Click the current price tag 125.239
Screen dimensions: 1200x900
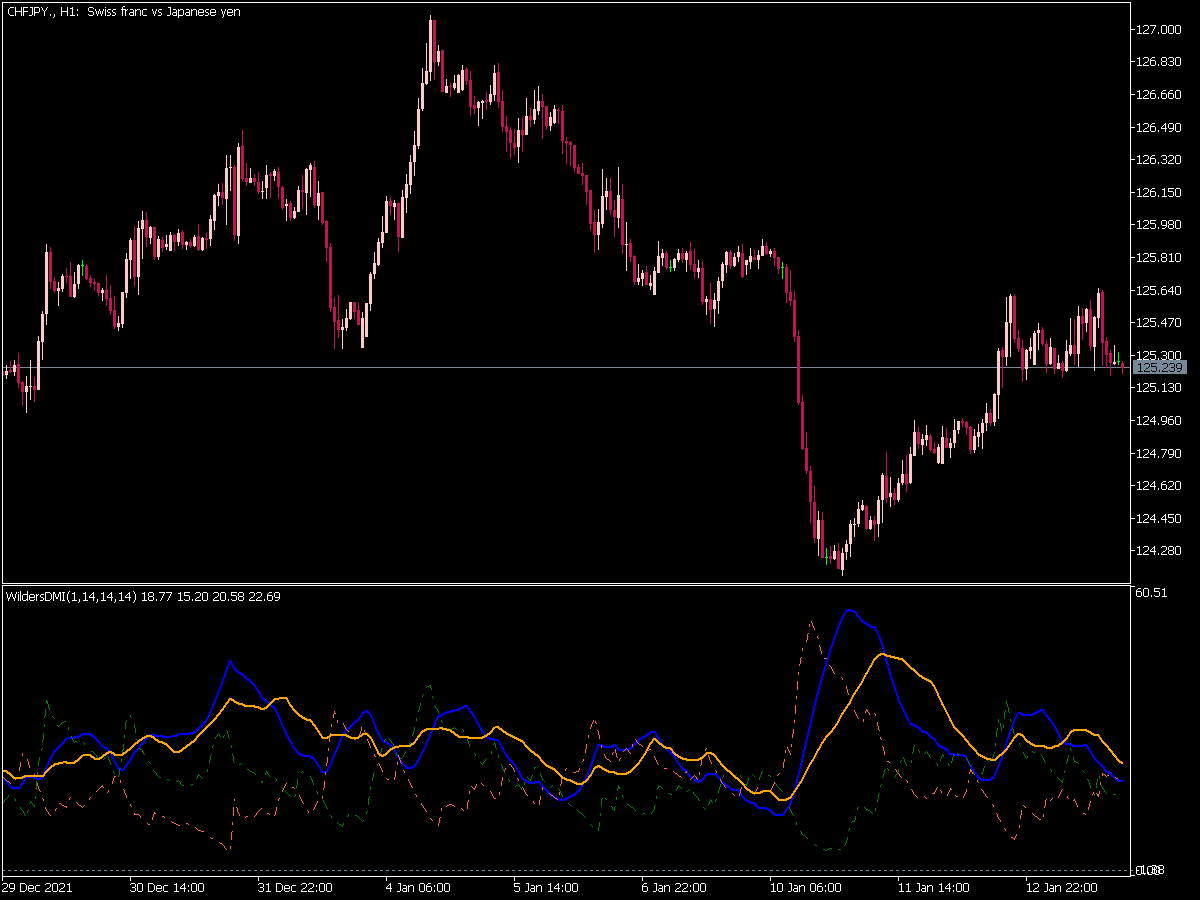[1160, 368]
